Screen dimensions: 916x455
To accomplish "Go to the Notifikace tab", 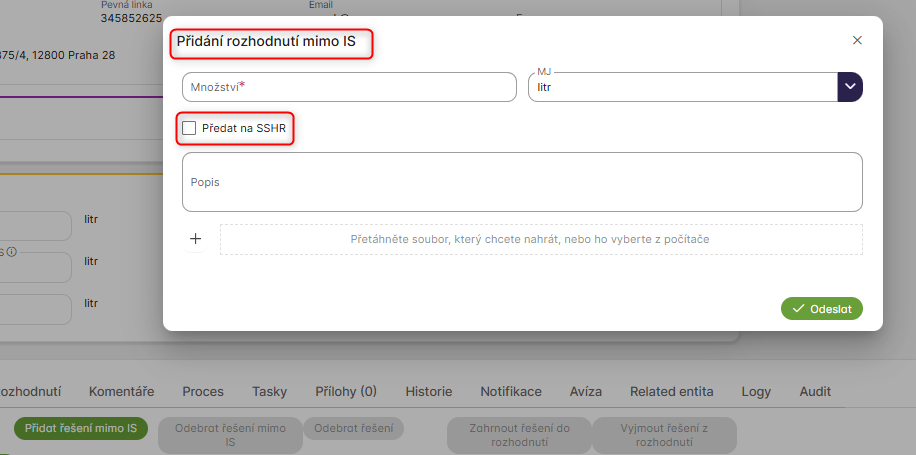I will tap(510, 392).
